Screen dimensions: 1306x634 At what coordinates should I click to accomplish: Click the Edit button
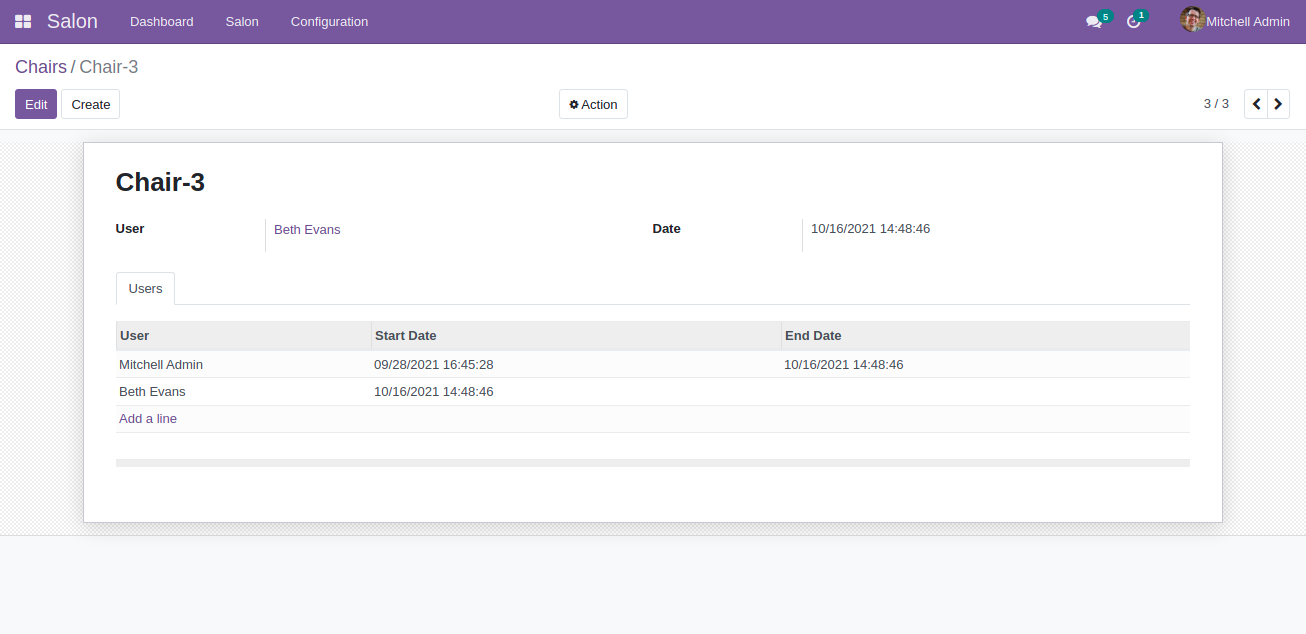36,104
